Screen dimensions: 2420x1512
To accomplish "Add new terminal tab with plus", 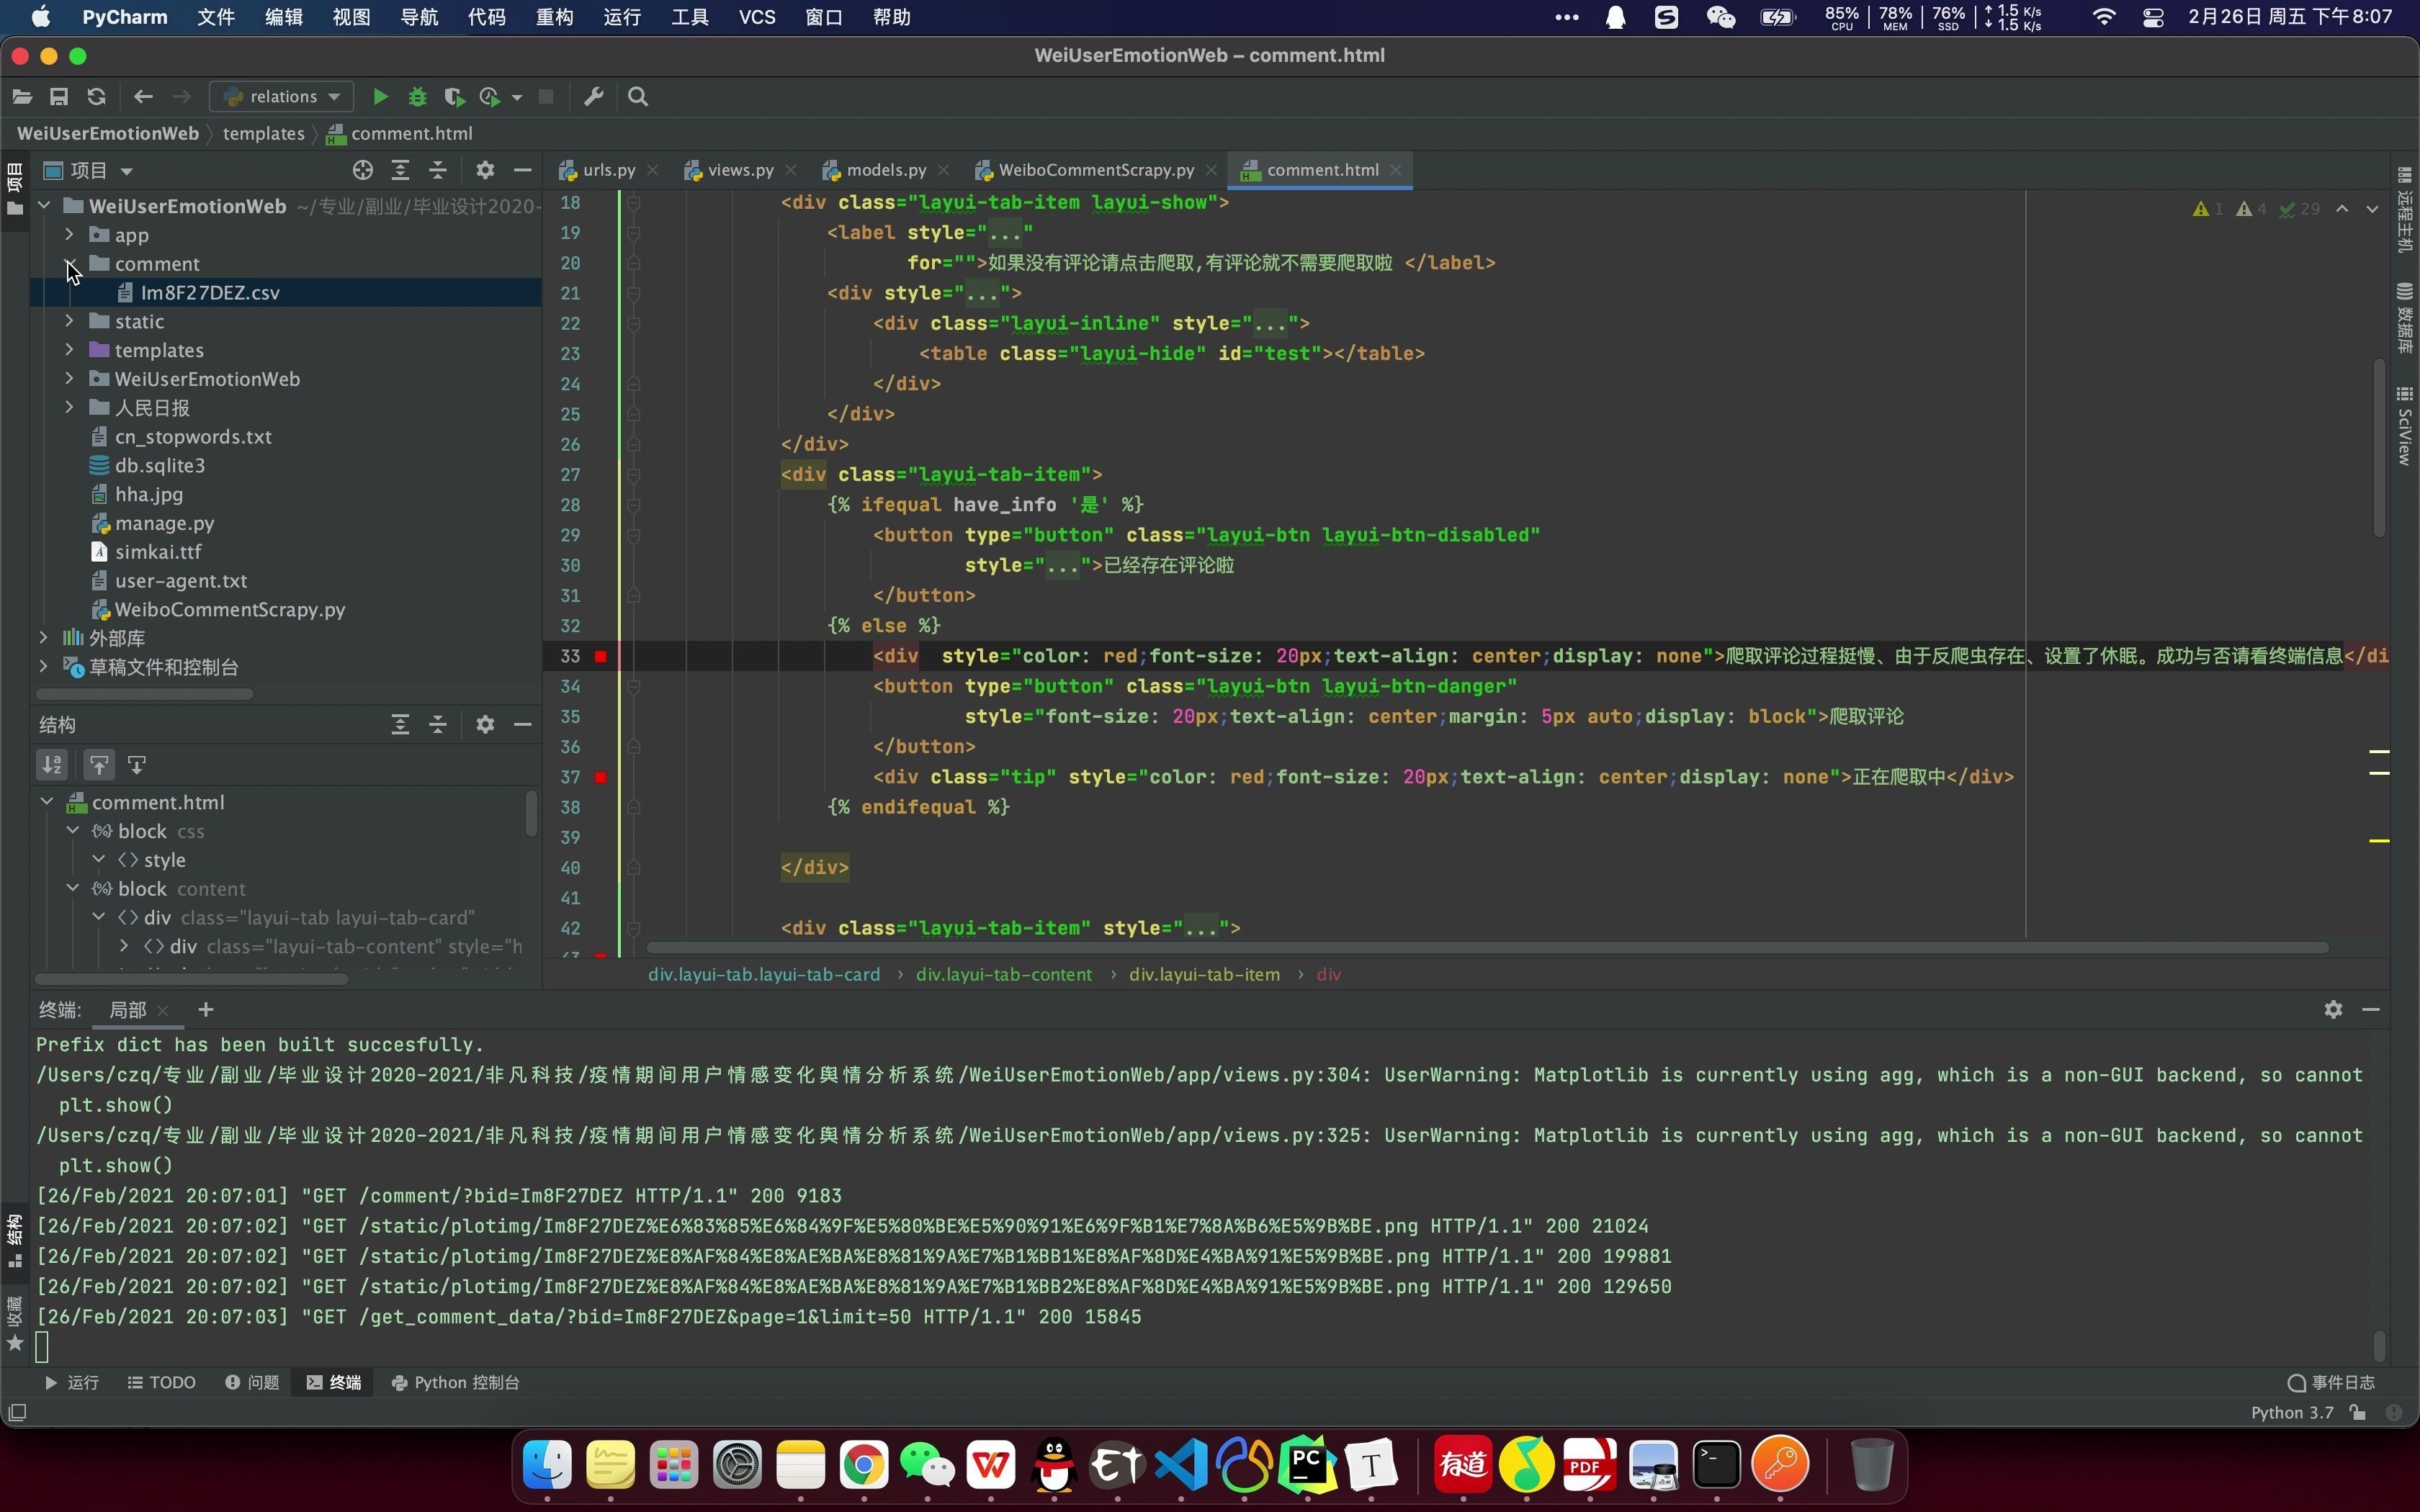I will (206, 1010).
